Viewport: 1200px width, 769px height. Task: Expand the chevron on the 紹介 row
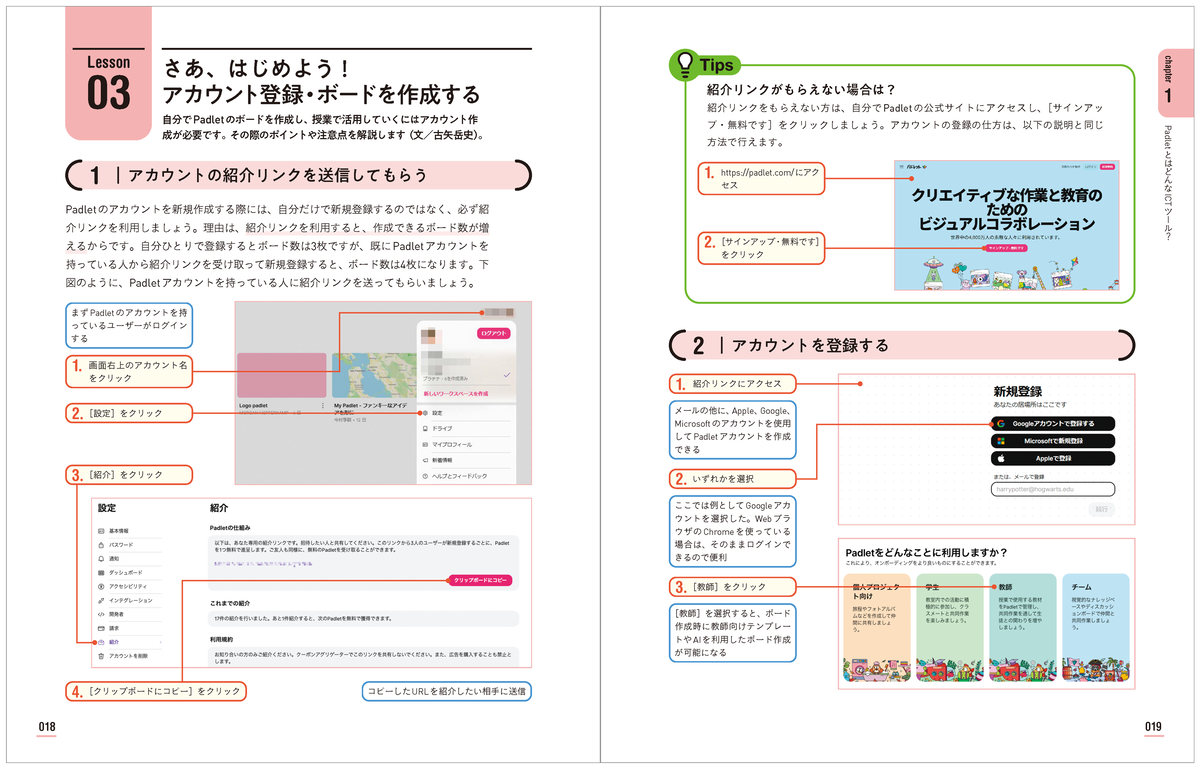click(160, 642)
